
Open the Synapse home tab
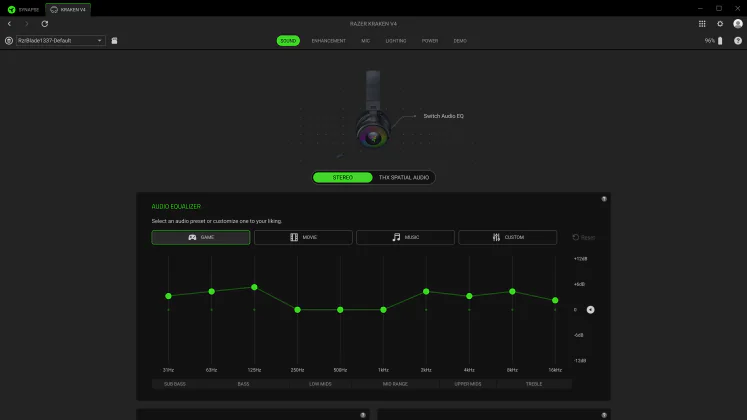click(x=23, y=10)
